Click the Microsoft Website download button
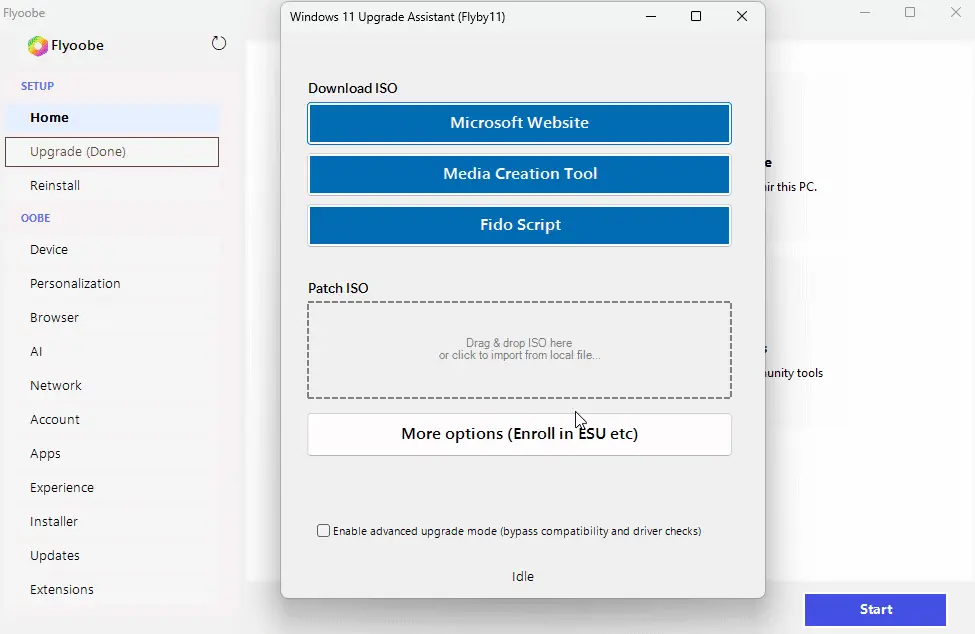 click(519, 123)
